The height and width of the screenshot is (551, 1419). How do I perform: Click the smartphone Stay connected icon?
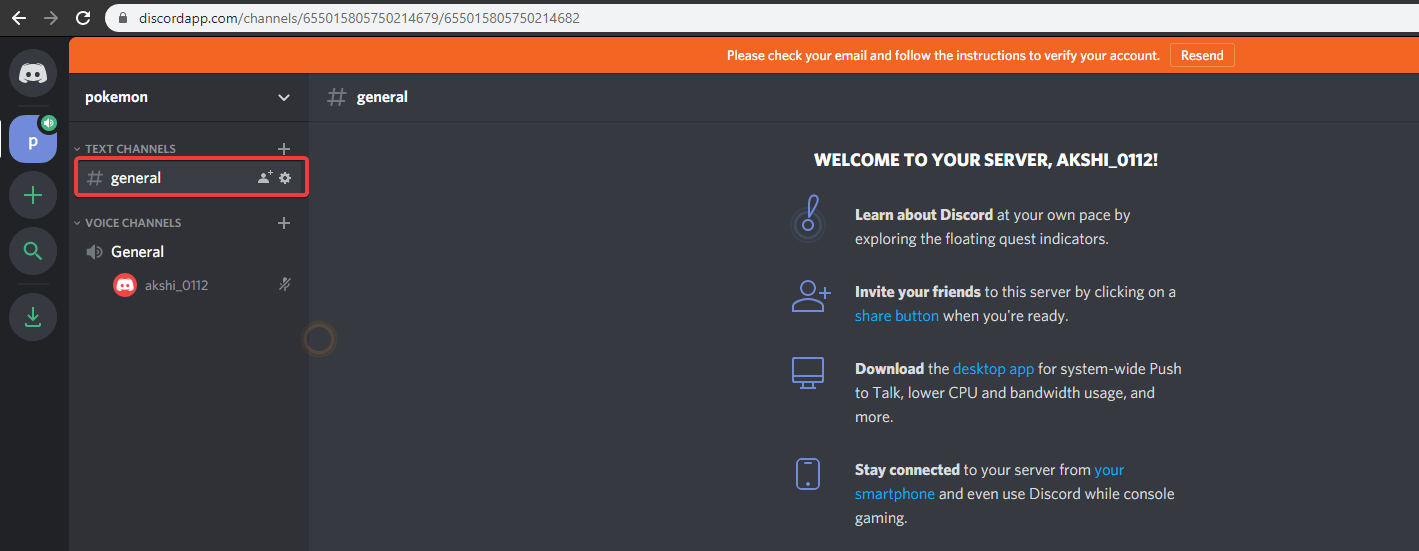[807, 474]
